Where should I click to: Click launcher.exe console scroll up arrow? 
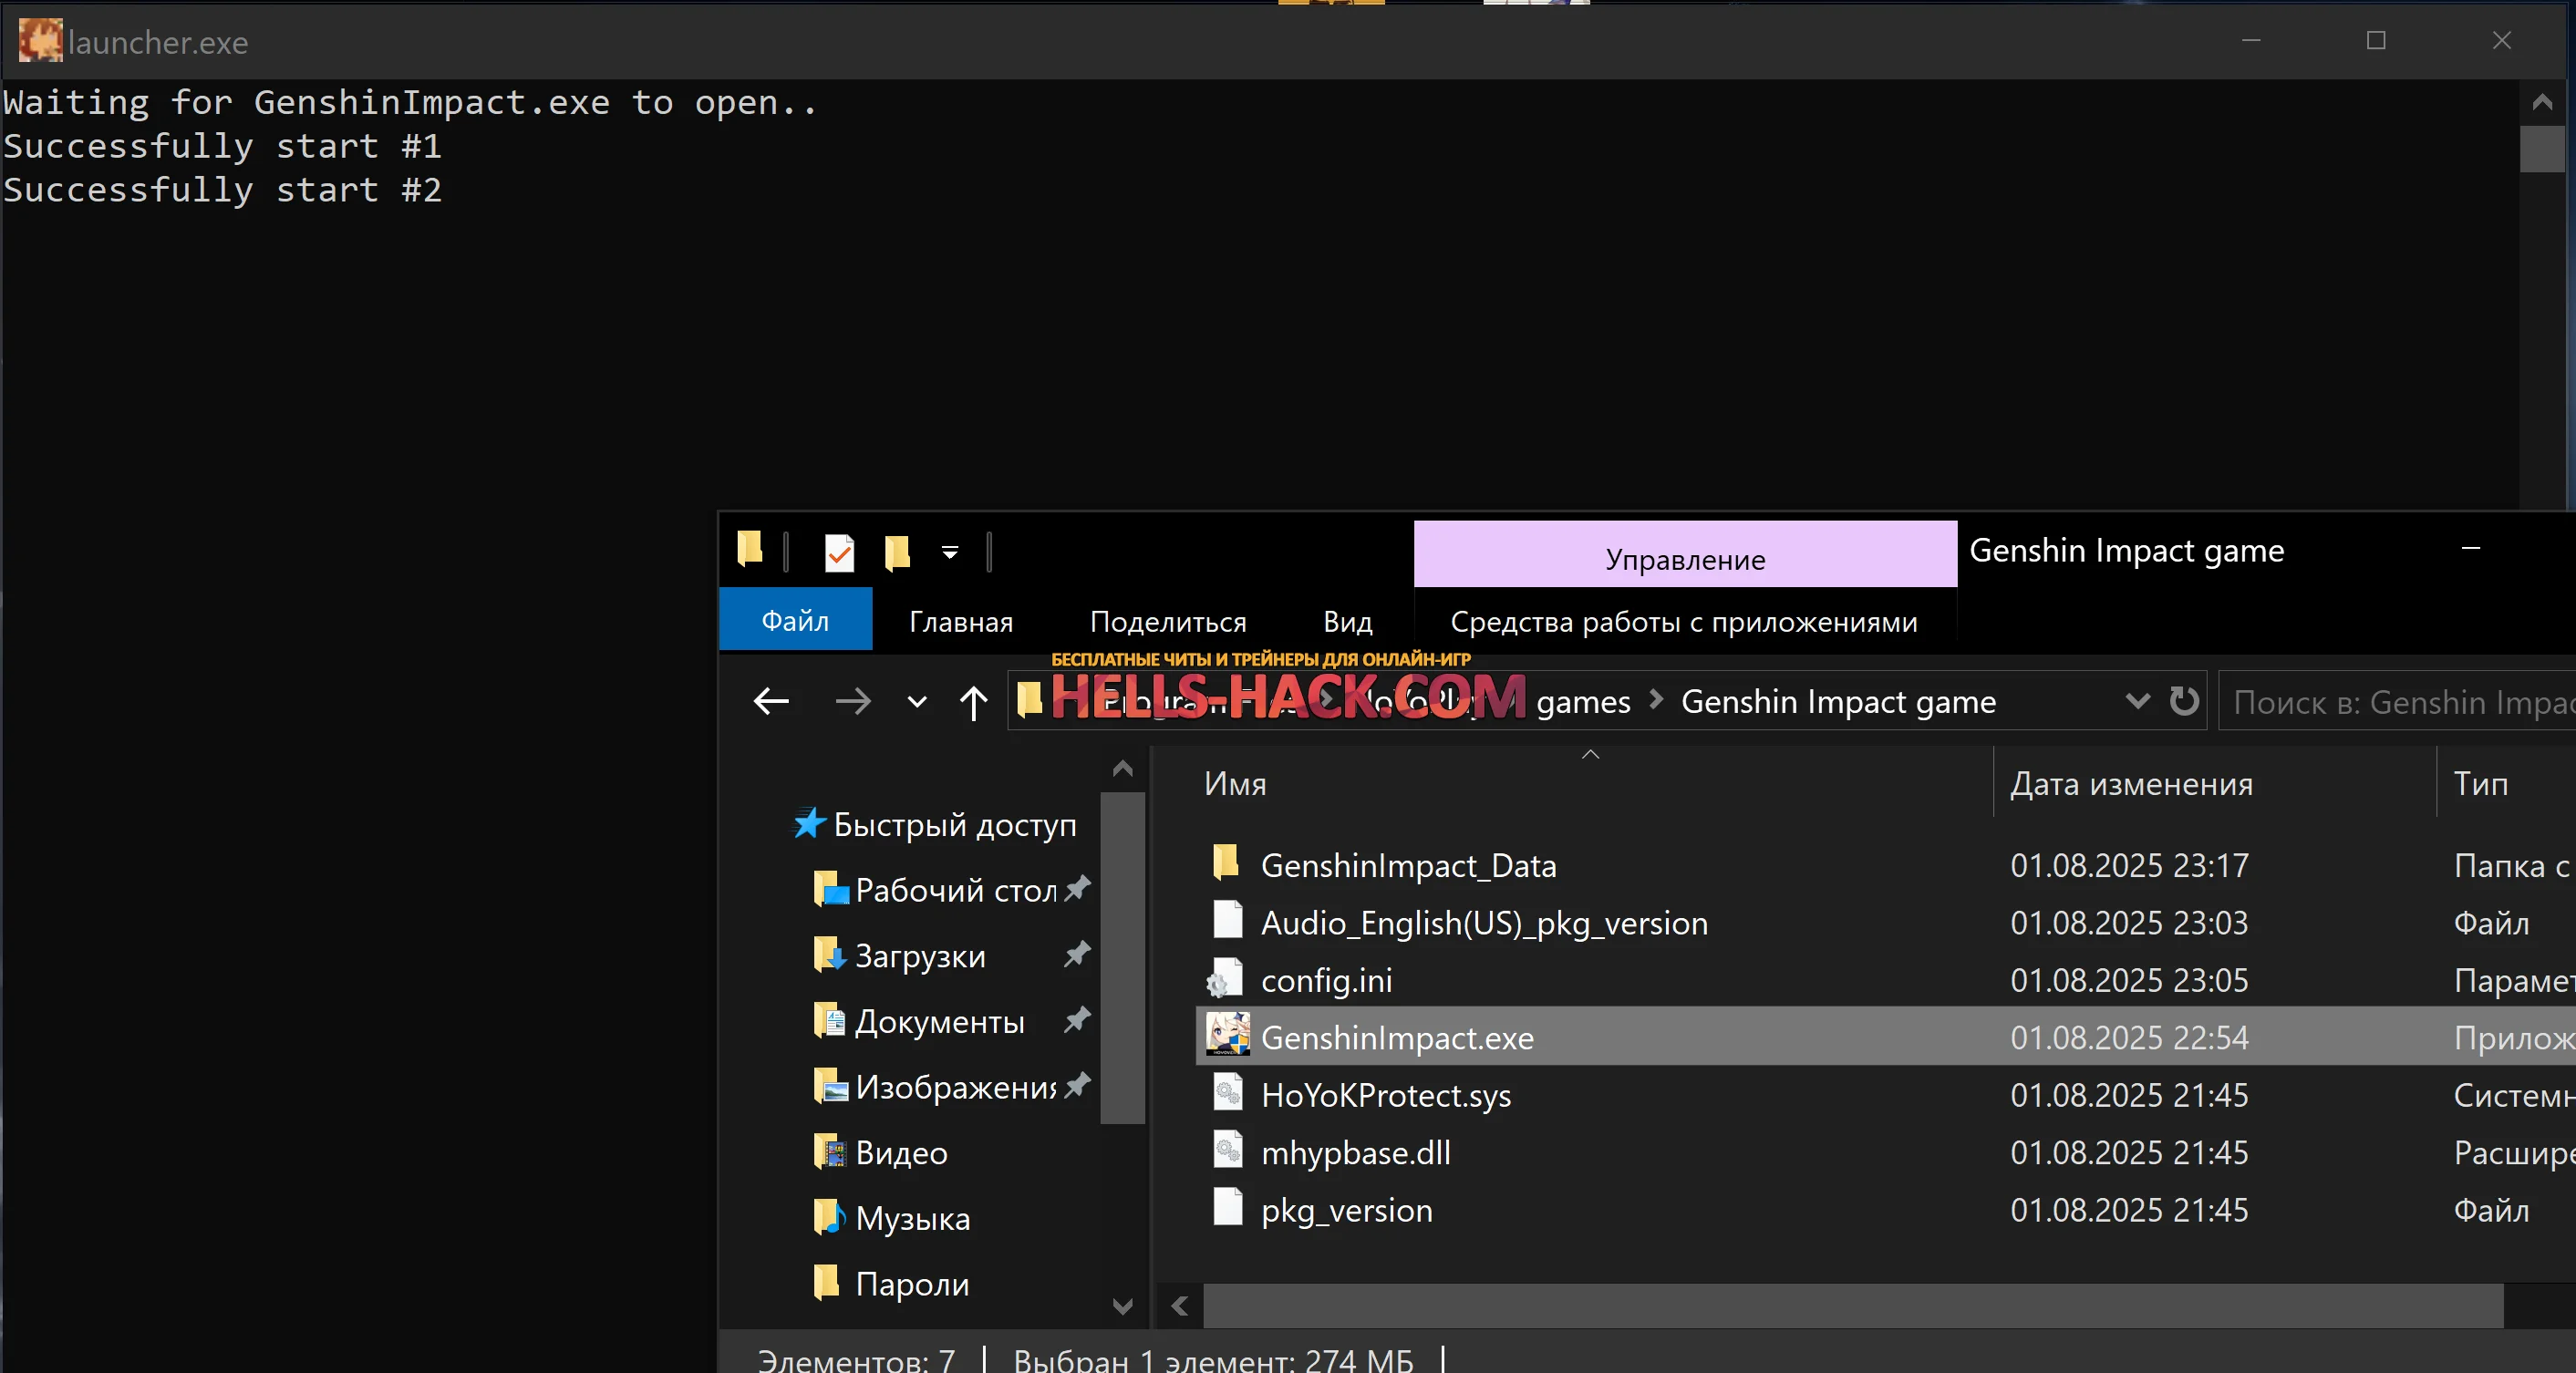click(2542, 102)
